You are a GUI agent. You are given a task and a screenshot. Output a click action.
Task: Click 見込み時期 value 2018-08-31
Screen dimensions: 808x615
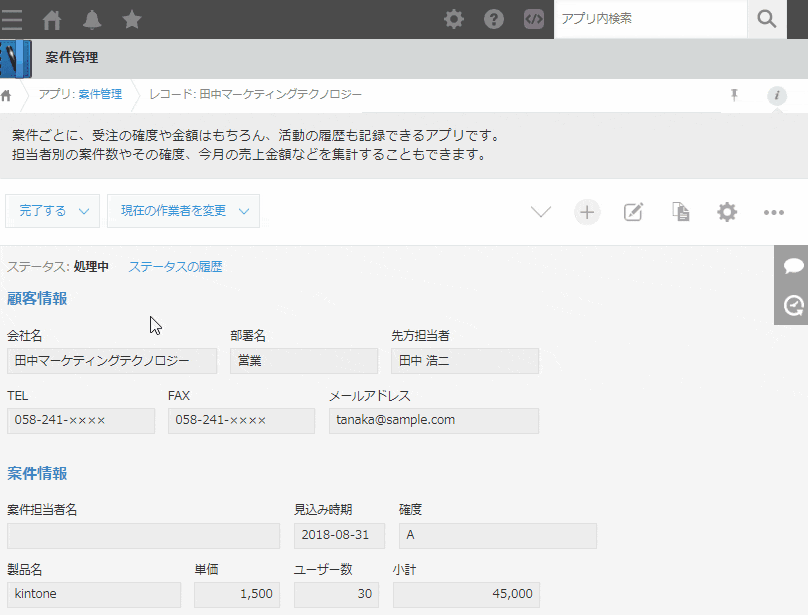(340, 536)
